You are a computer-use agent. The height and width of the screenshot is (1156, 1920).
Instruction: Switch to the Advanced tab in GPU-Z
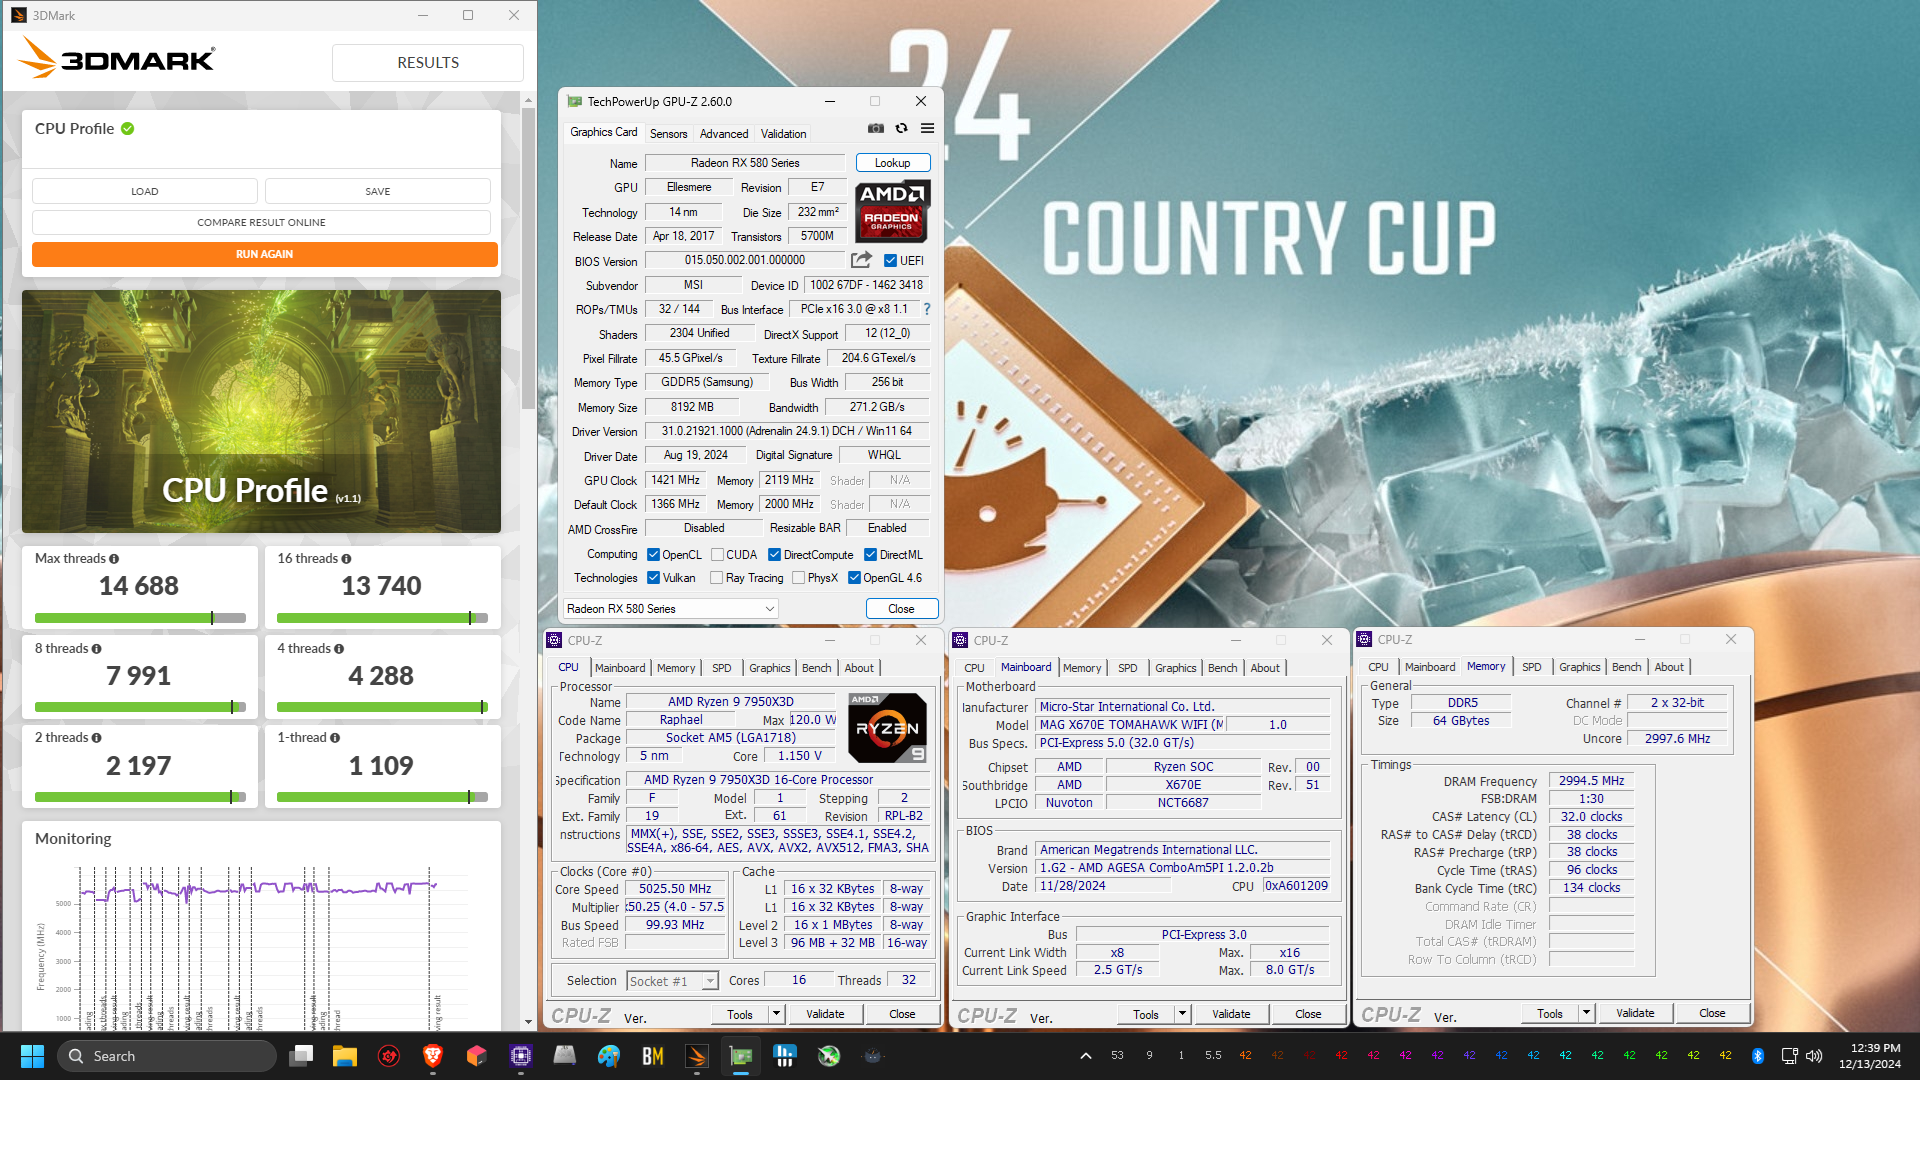(x=724, y=134)
